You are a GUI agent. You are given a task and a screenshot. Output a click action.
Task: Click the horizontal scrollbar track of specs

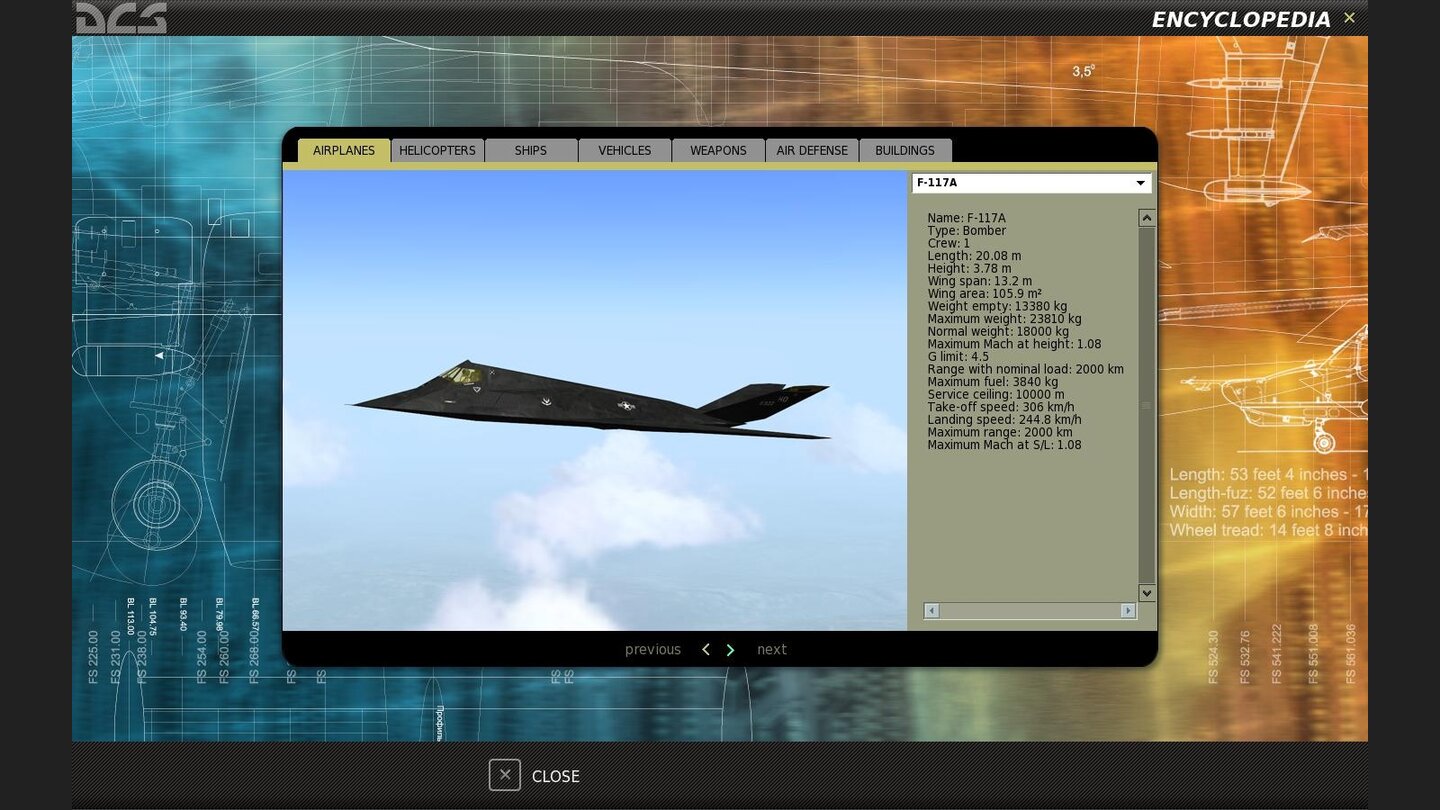click(1030, 611)
